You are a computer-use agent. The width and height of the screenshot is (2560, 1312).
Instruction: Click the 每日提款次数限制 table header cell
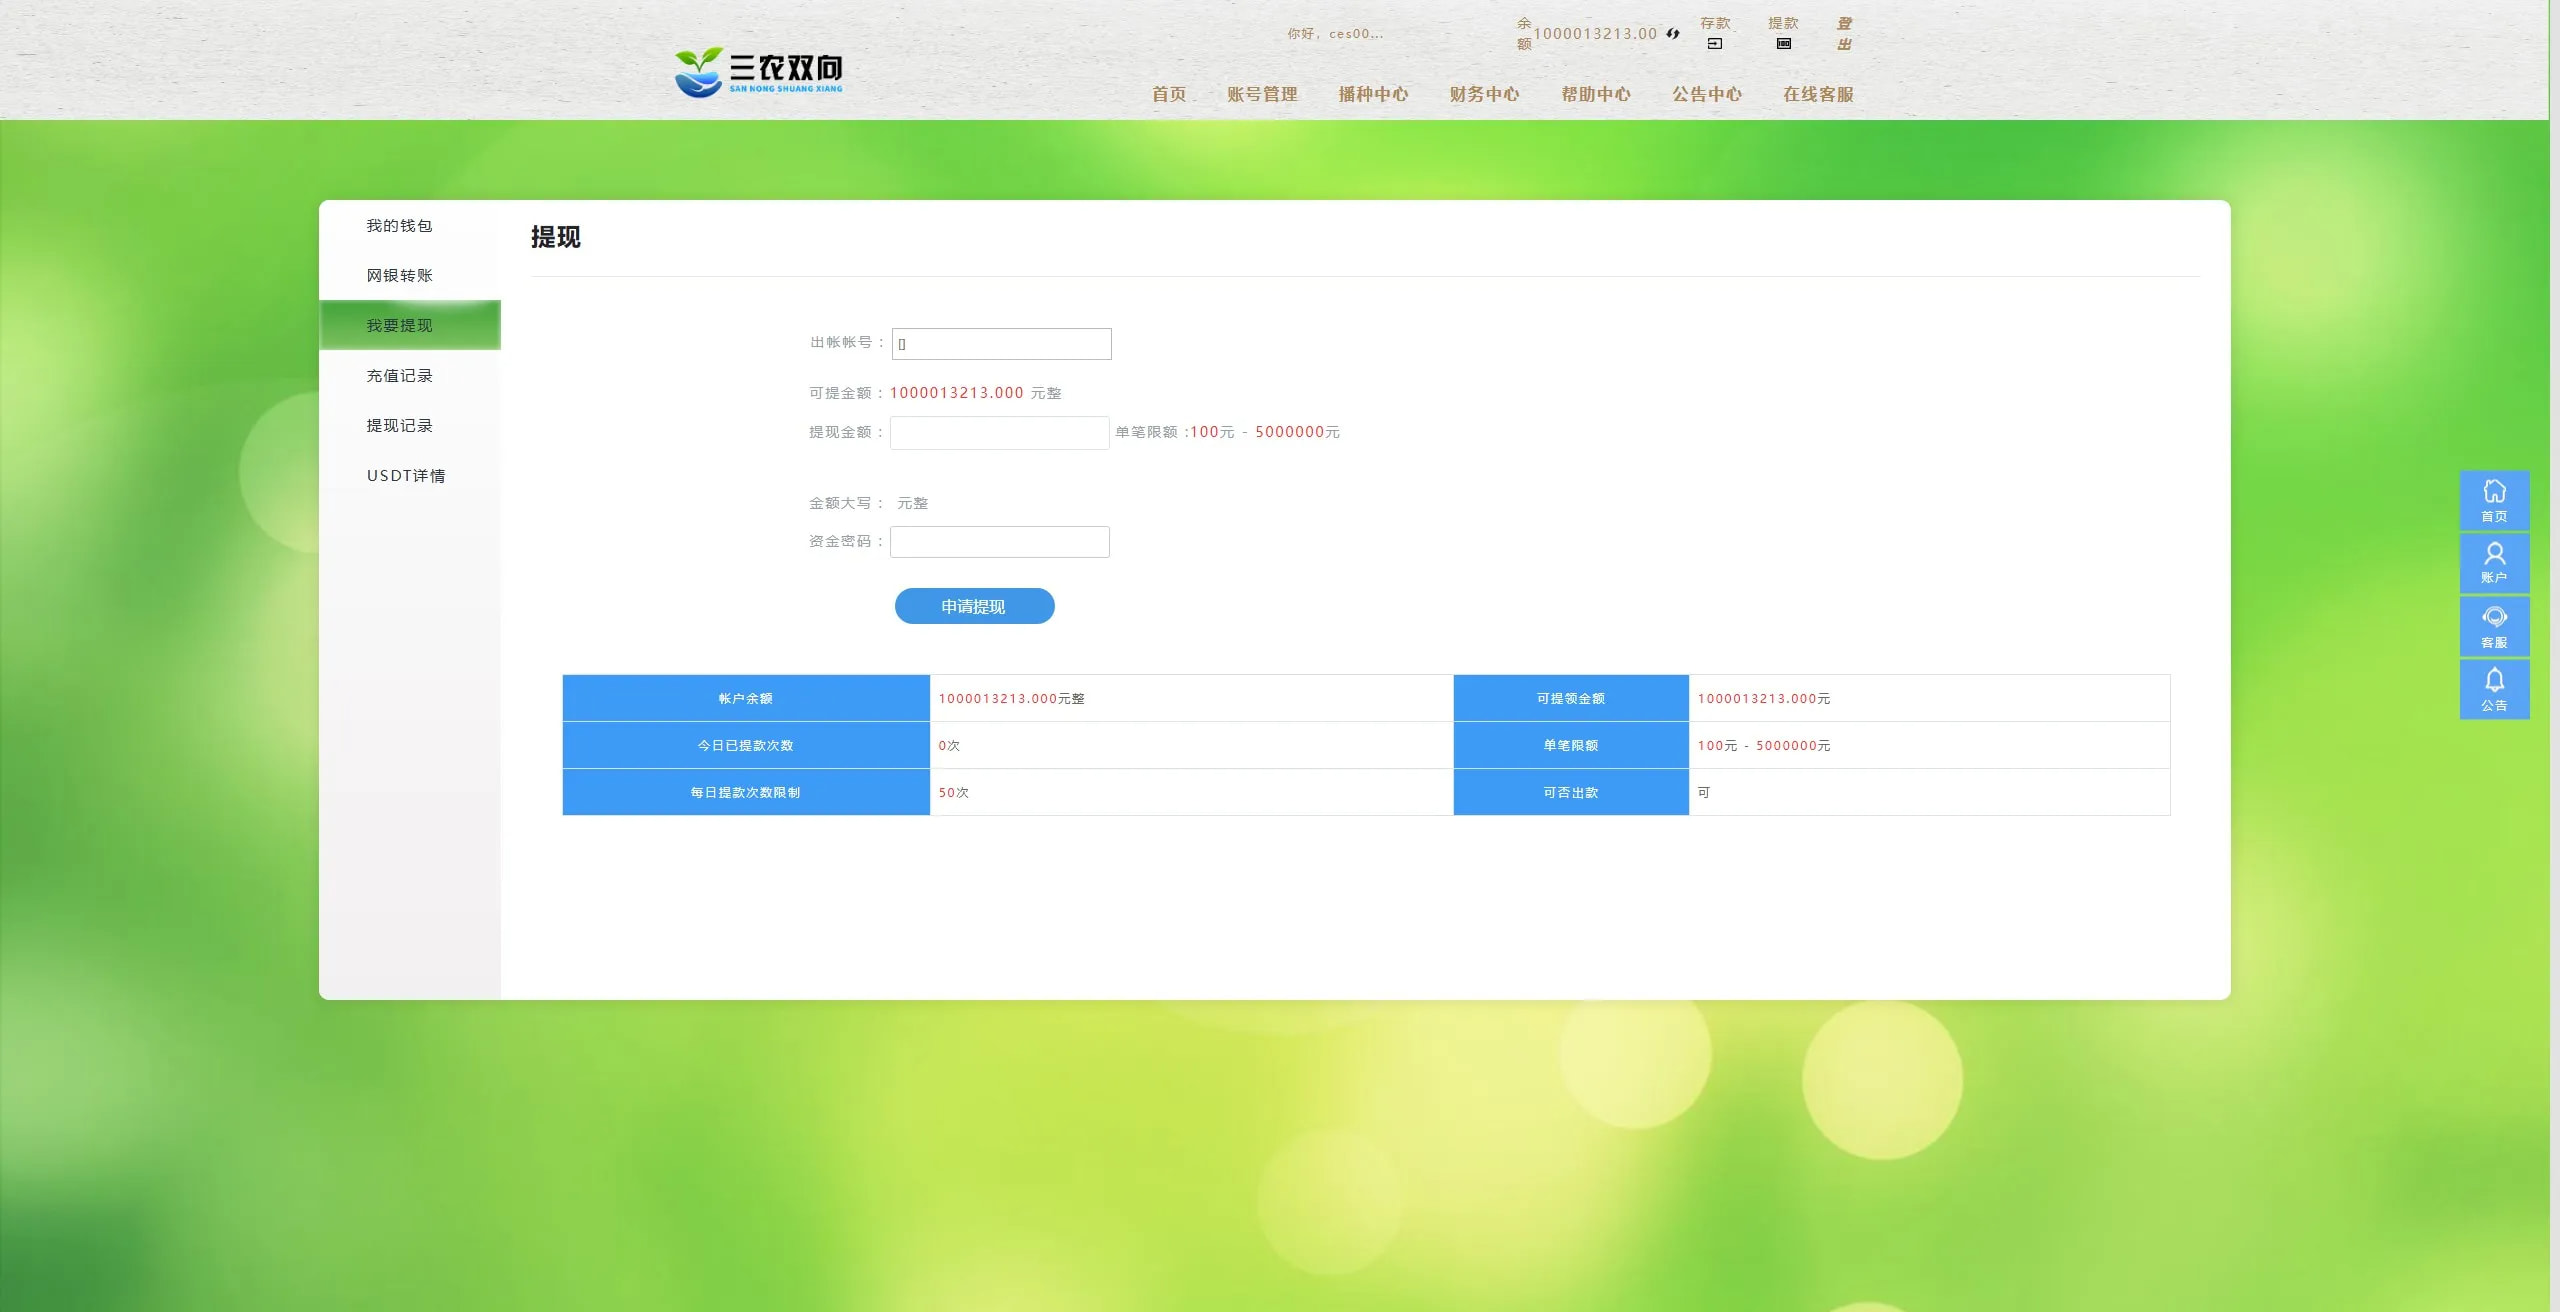point(746,792)
